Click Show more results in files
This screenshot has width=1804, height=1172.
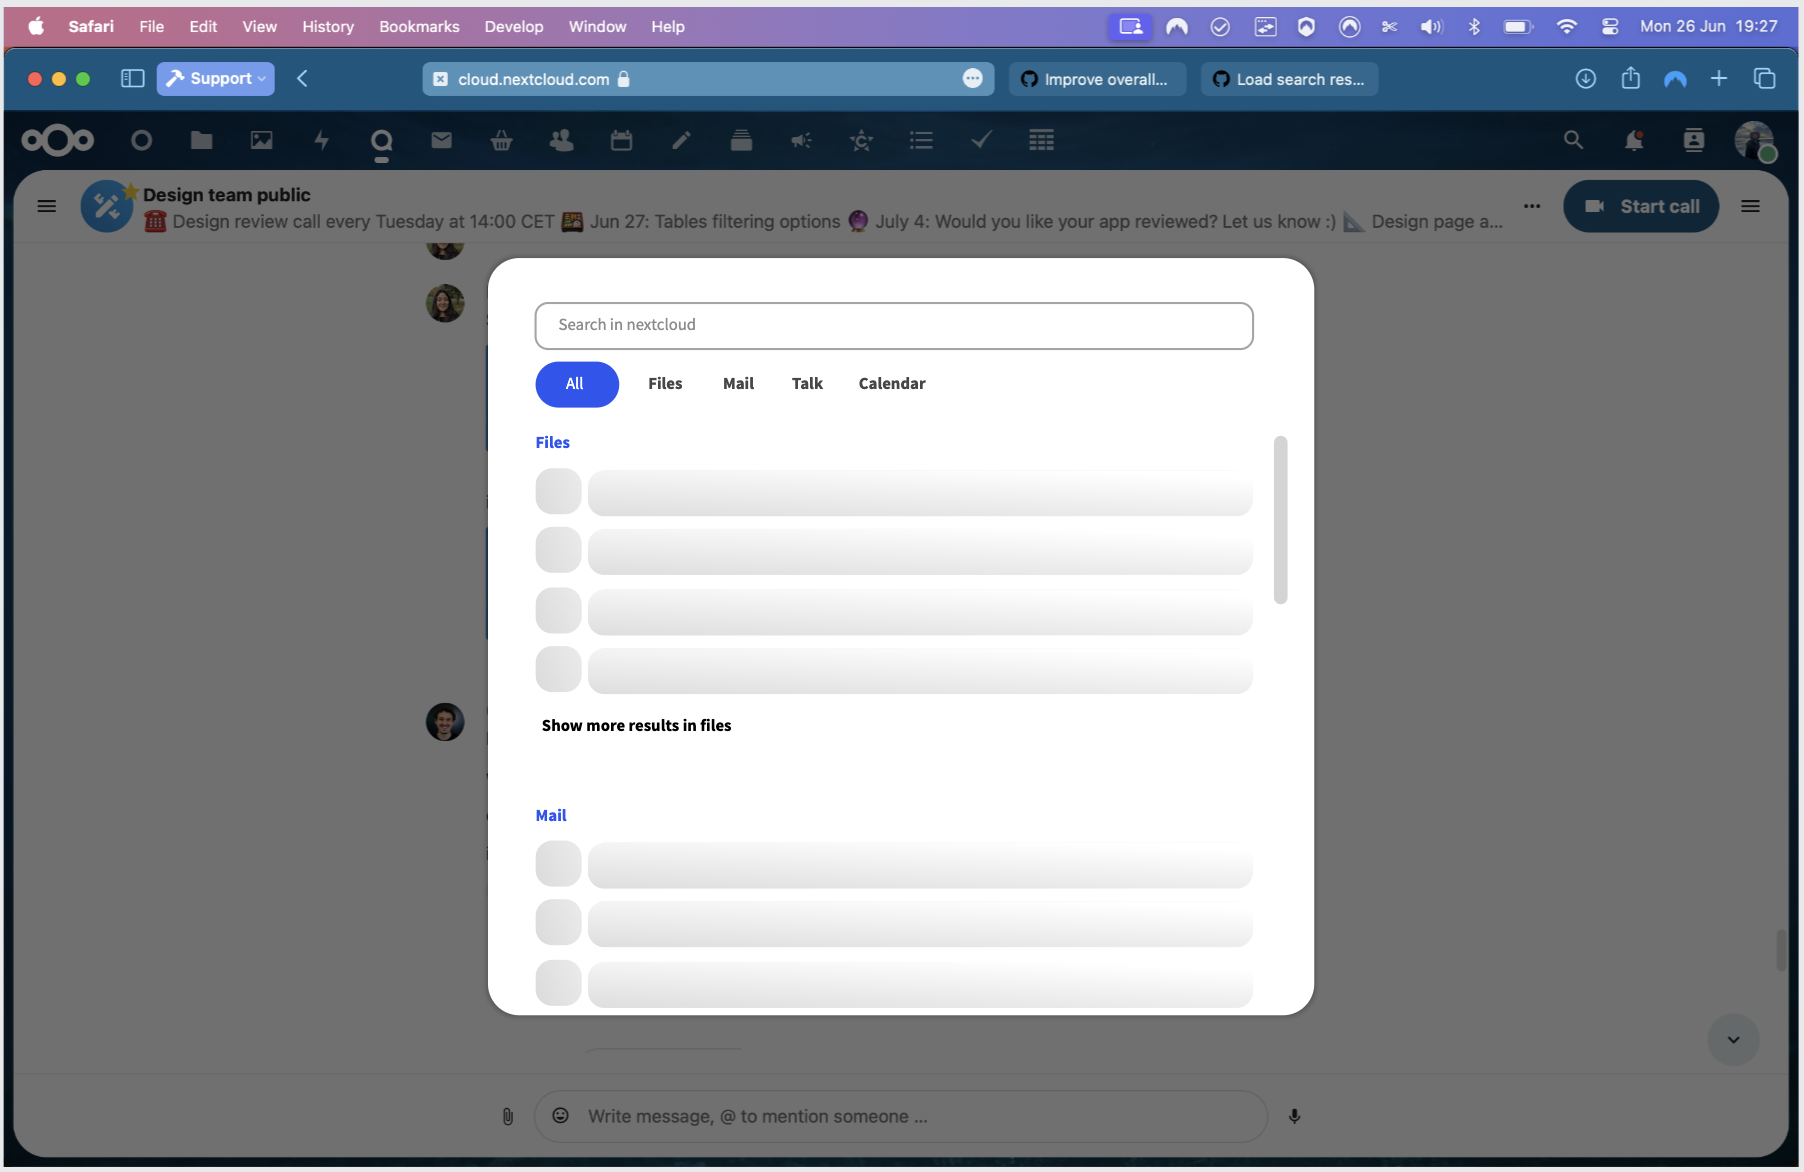[x=637, y=725]
